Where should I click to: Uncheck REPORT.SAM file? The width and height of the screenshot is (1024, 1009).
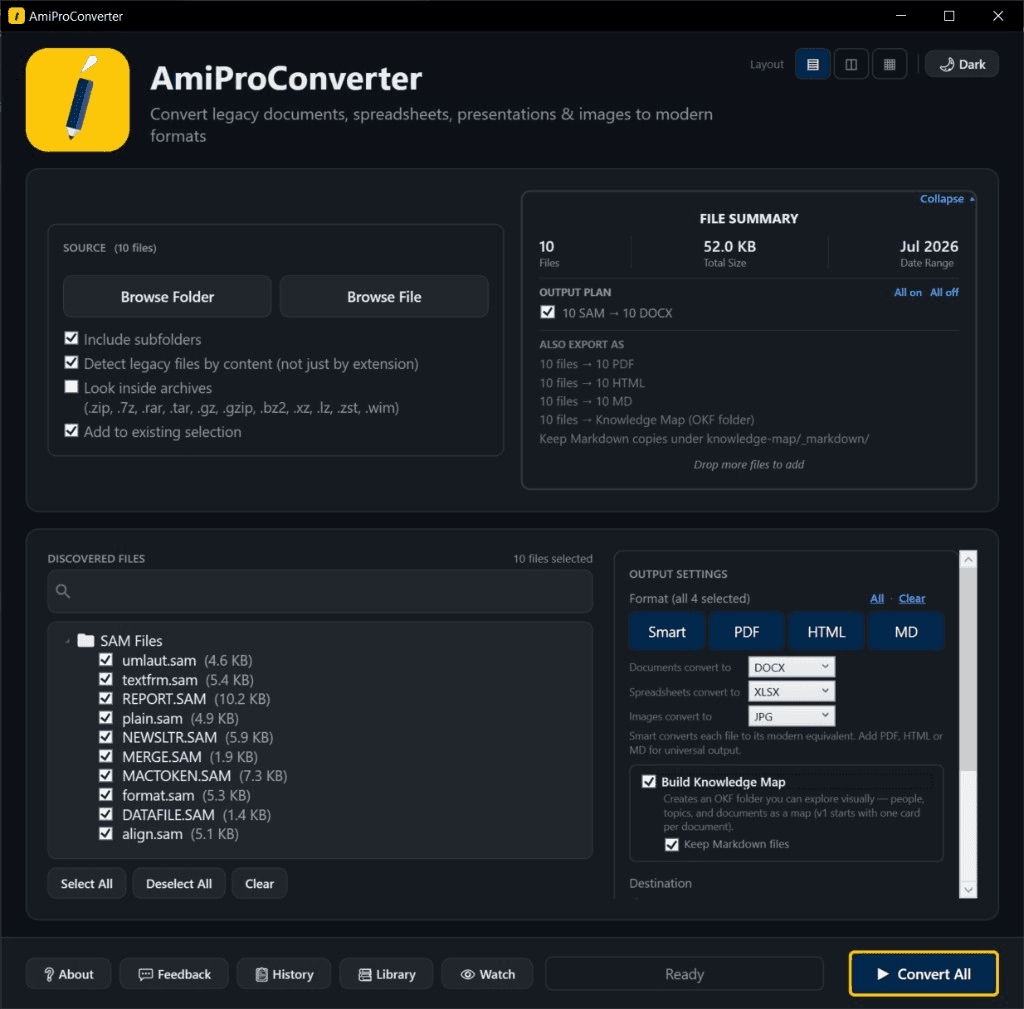click(x=105, y=698)
